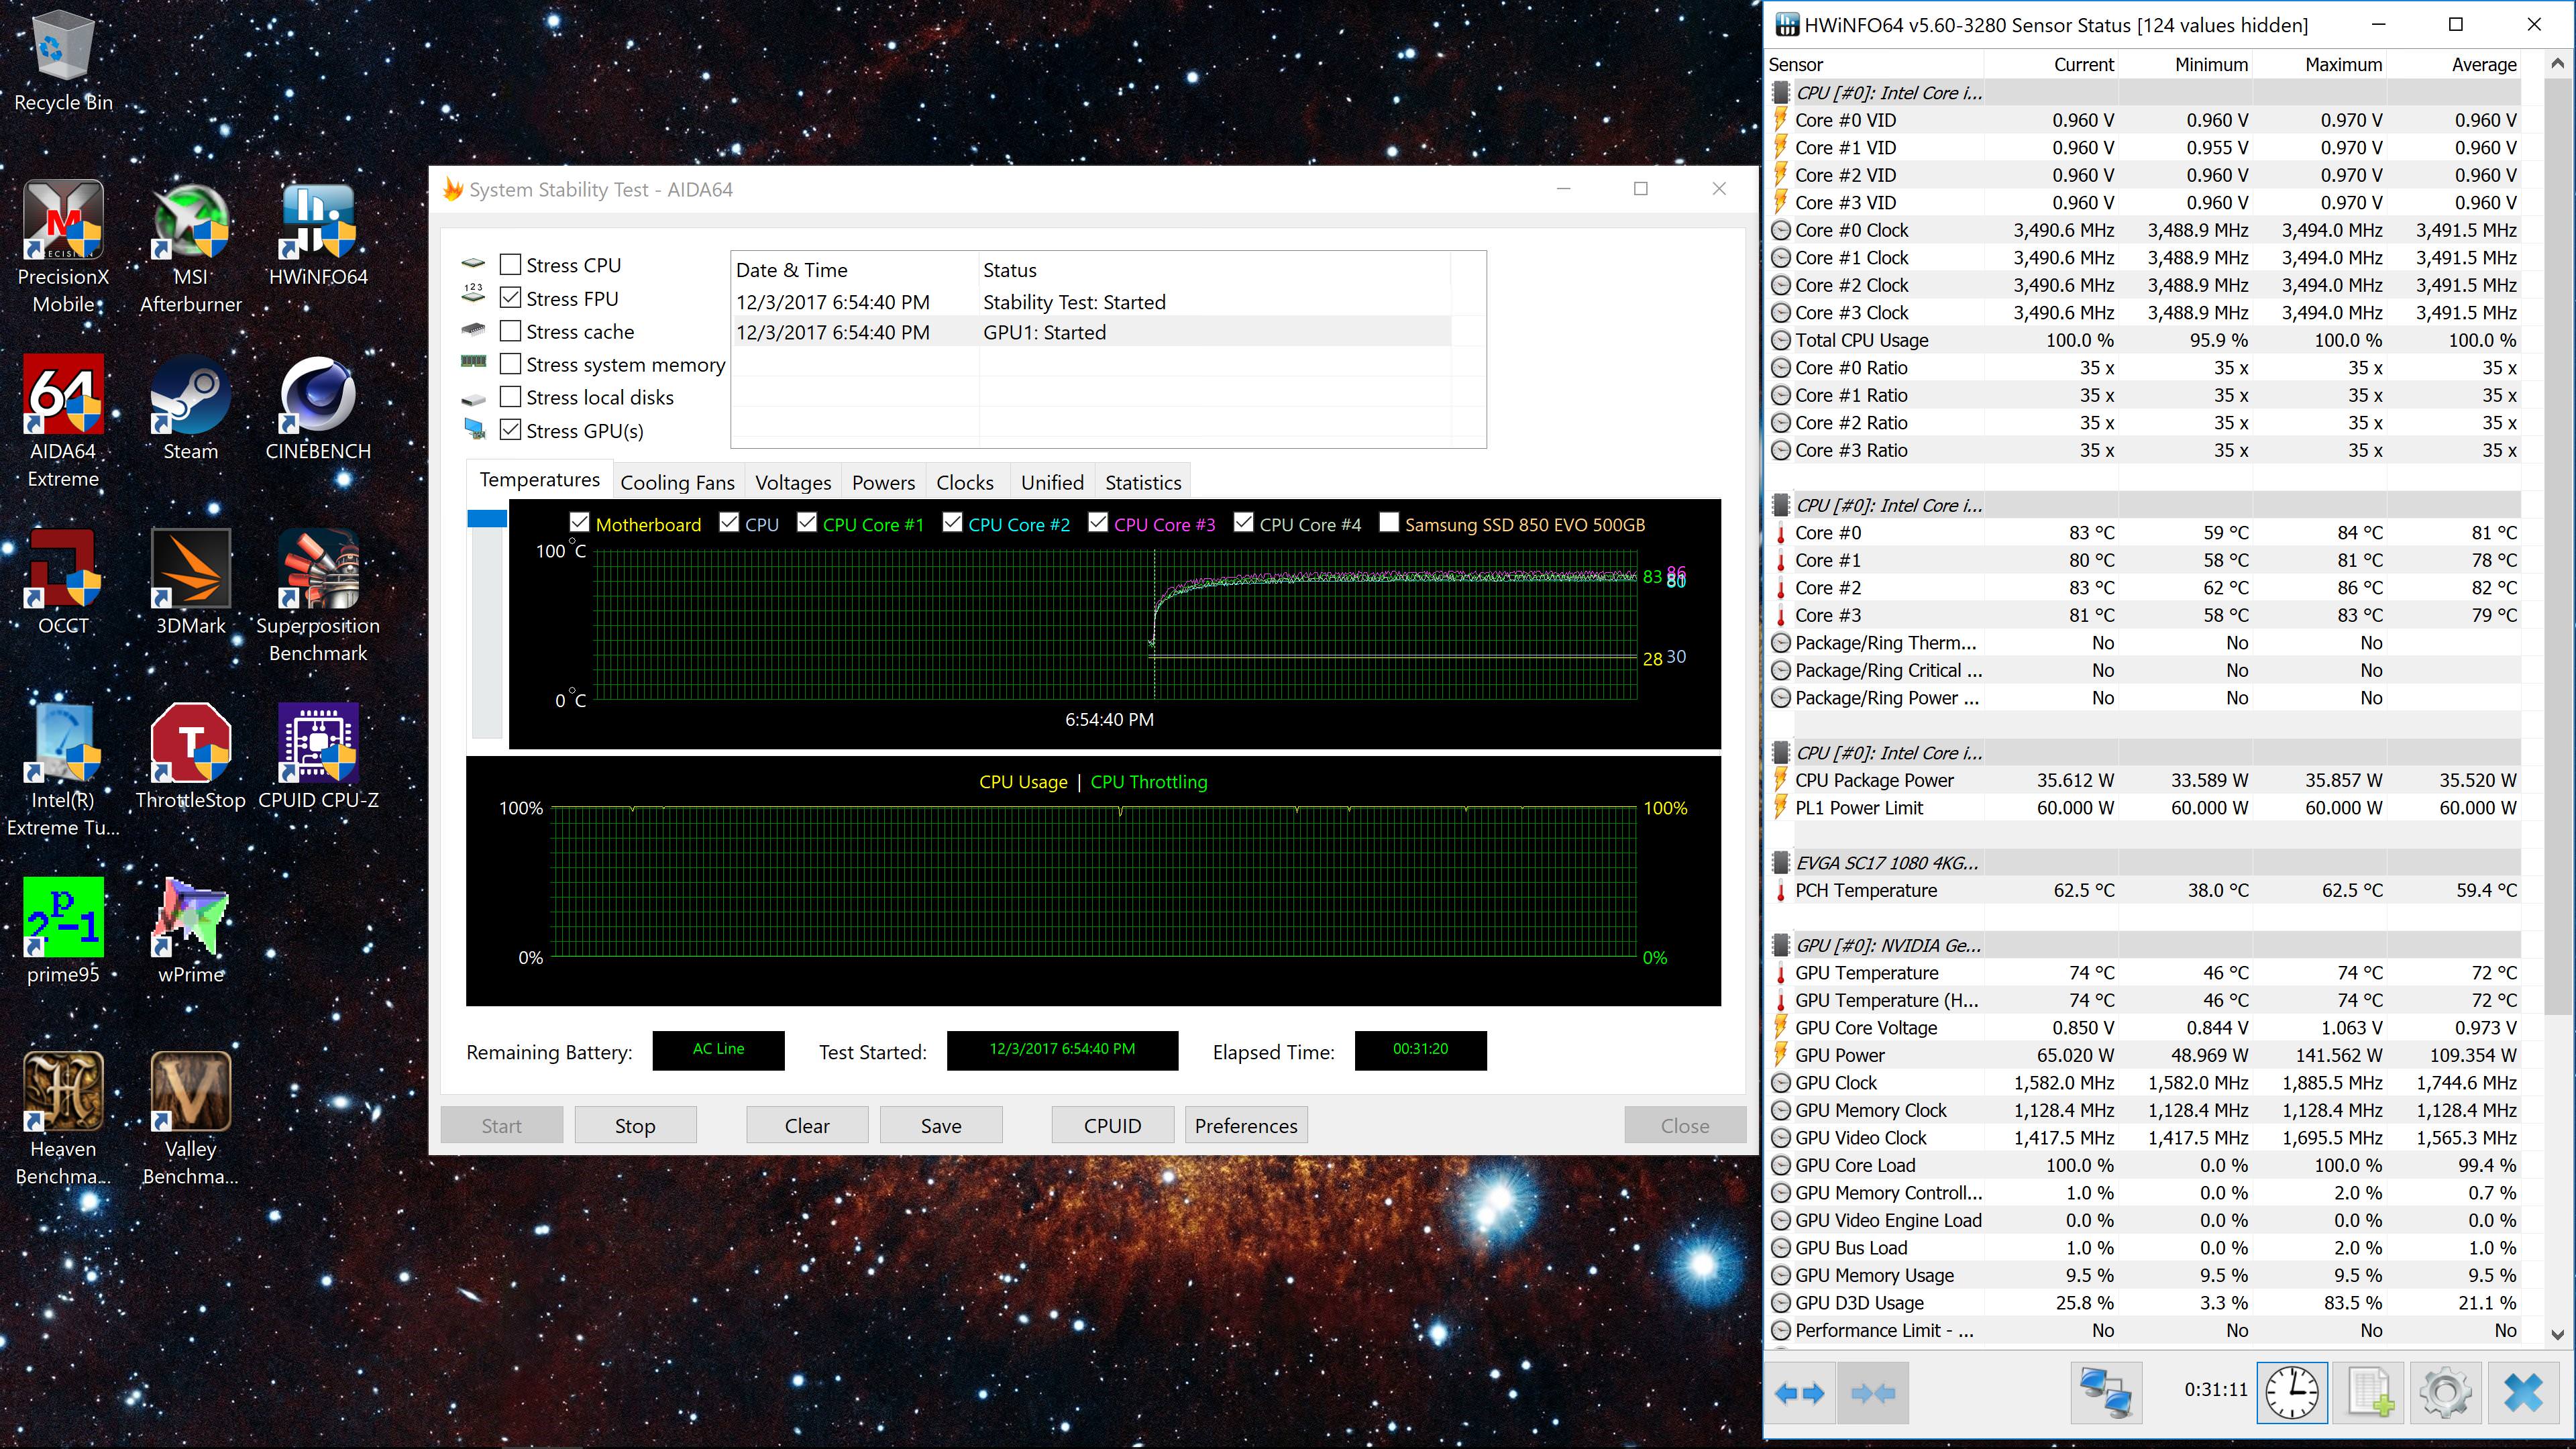Click HWiNFO expand columns arrows icon

click(1799, 1392)
